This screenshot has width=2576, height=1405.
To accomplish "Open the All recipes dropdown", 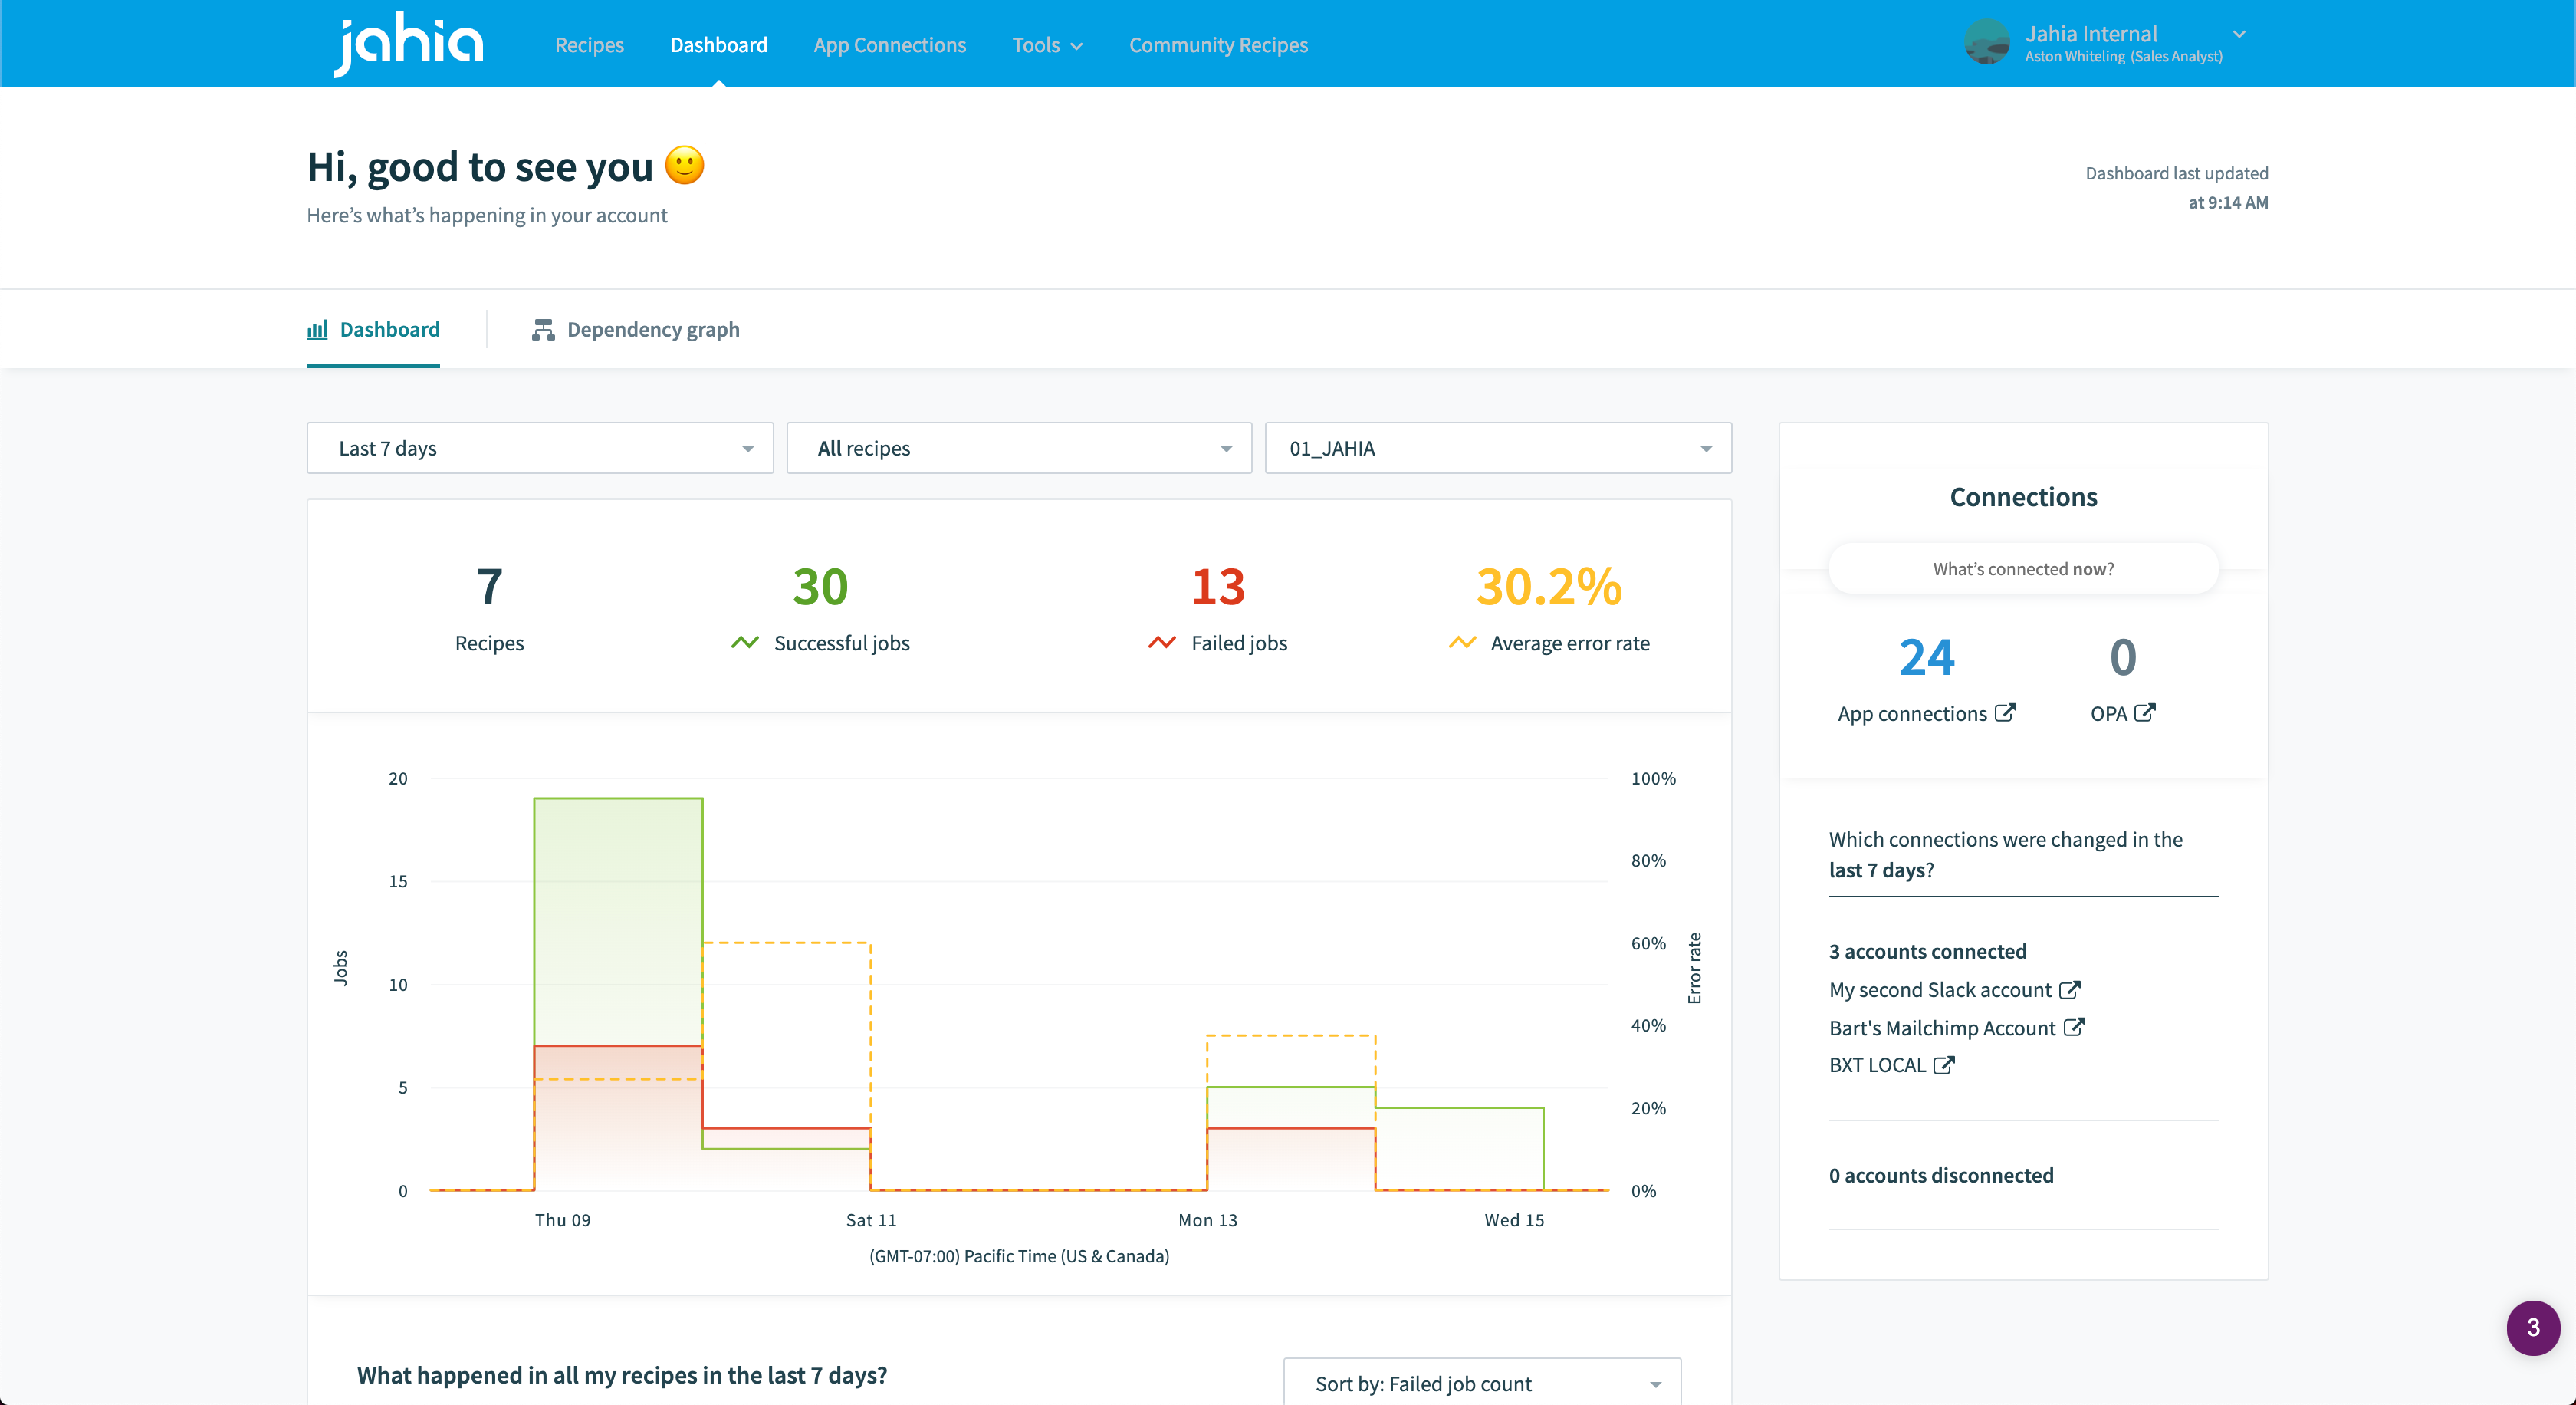I will pyautogui.click(x=1019, y=448).
